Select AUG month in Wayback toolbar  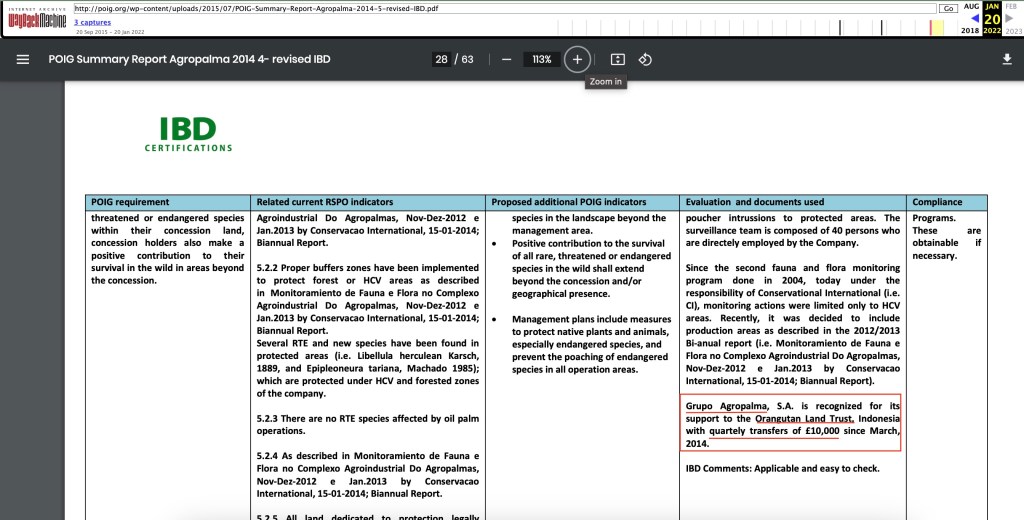(x=971, y=6)
